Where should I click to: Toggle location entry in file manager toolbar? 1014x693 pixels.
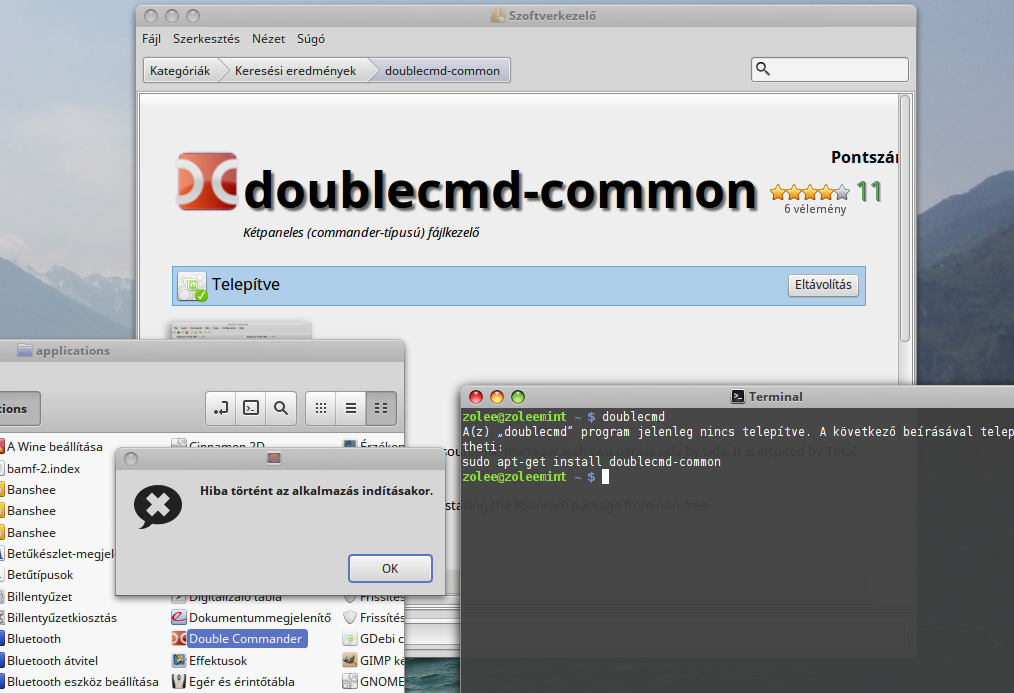tap(221, 408)
